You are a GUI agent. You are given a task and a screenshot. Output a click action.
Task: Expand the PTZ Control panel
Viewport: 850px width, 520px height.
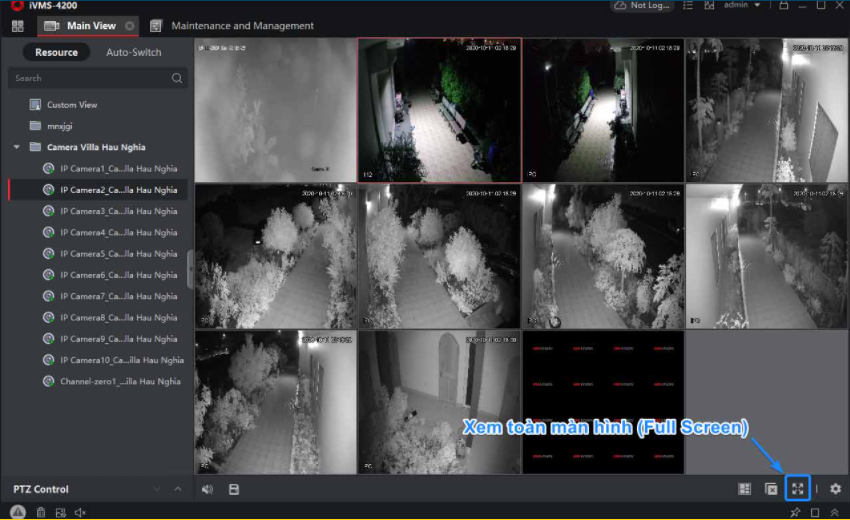tap(178, 489)
